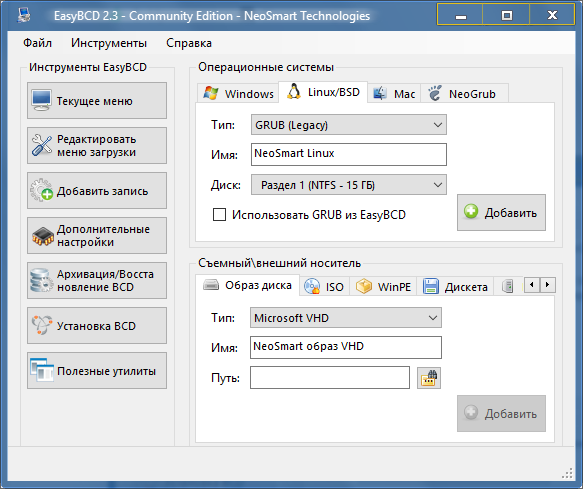
Task: Click the NeoSmart Linux name field
Action: (349, 154)
